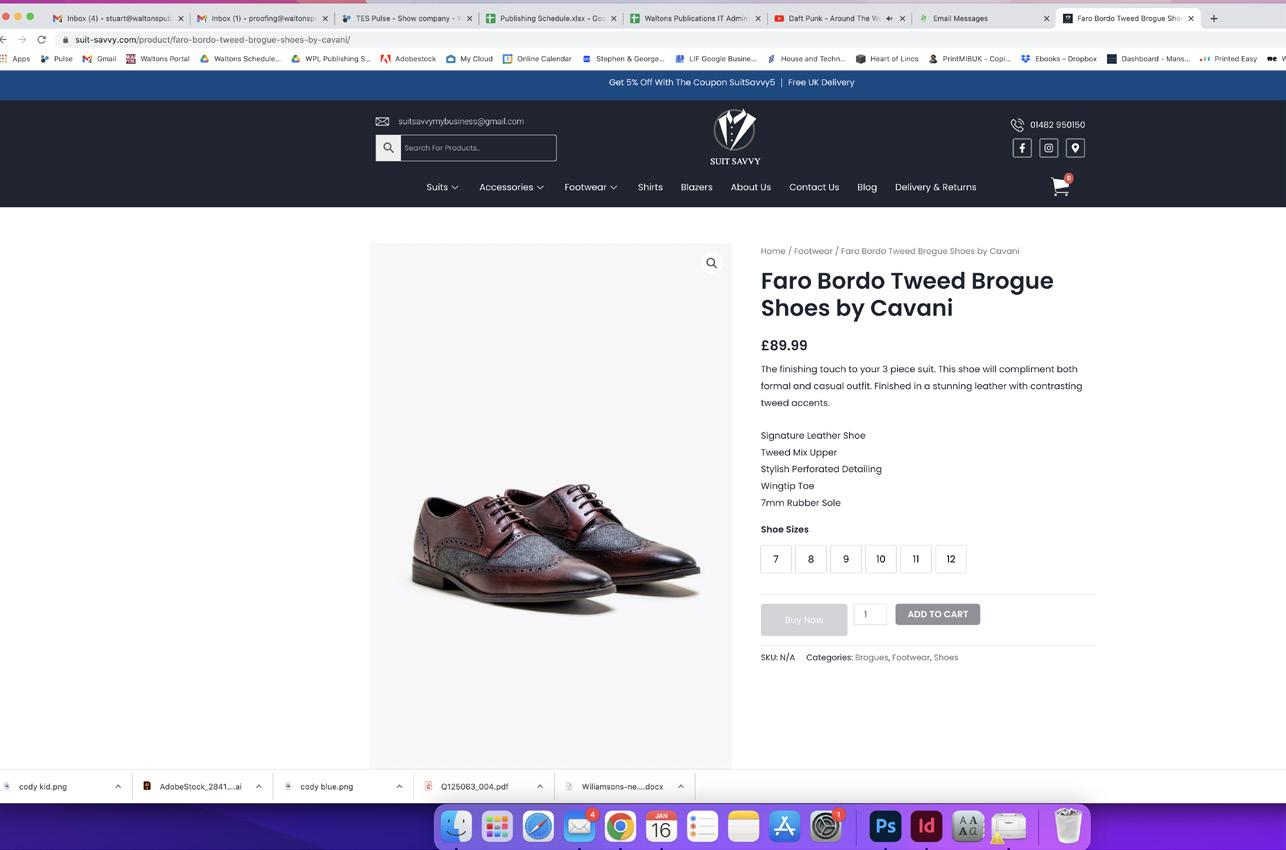Click the Suit Savvy logo

pyautogui.click(x=735, y=137)
